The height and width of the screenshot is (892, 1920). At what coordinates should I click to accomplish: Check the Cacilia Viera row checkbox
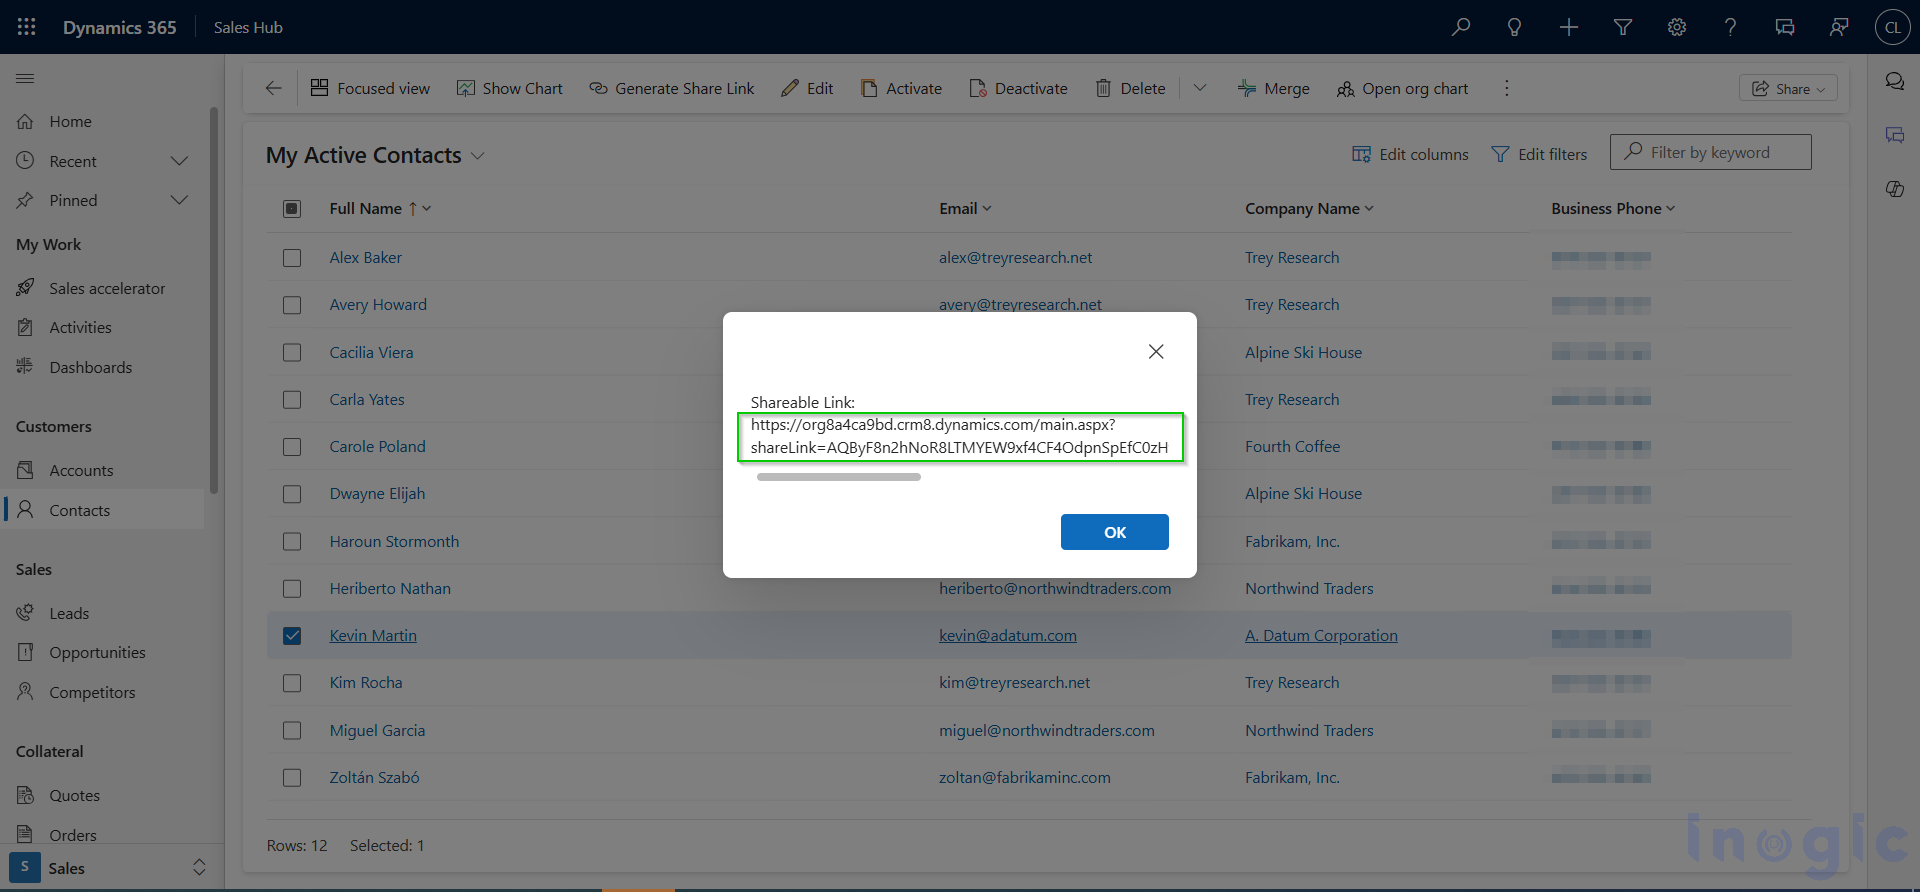point(292,352)
